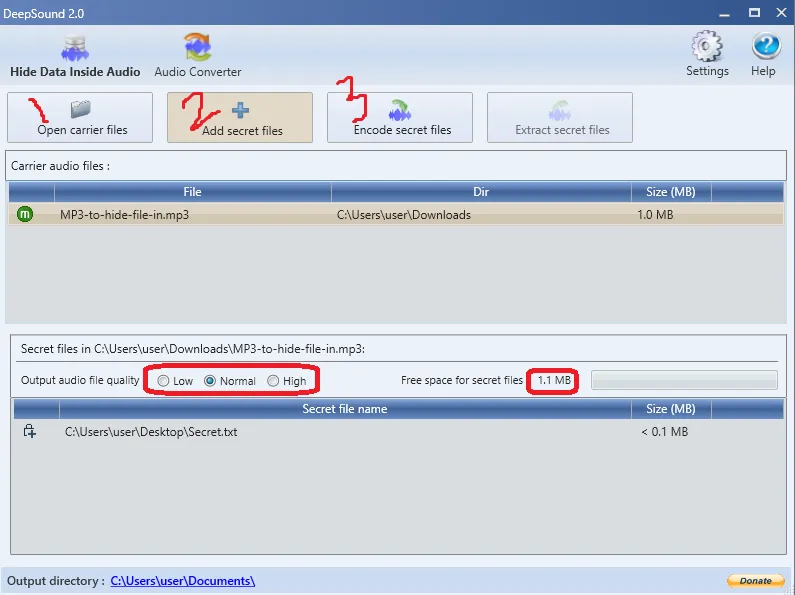Click the Secret file name column header
The height and width of the screenshot is (595, 795).
pos(345,409)
